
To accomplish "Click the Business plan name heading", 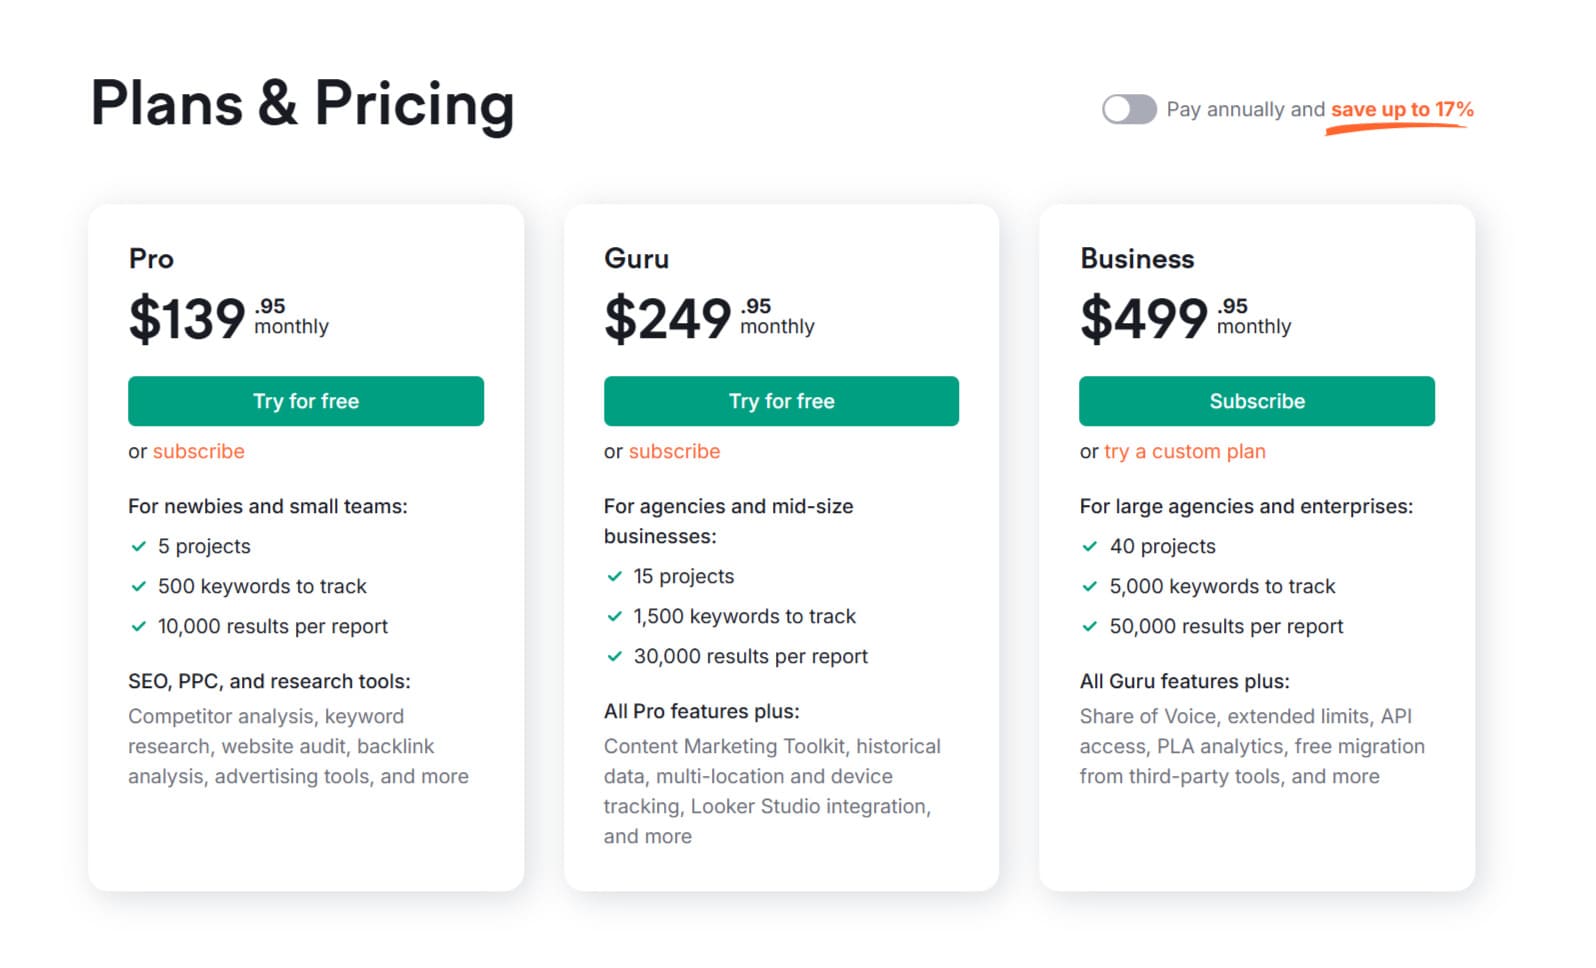I will (x=1137, y=259).
